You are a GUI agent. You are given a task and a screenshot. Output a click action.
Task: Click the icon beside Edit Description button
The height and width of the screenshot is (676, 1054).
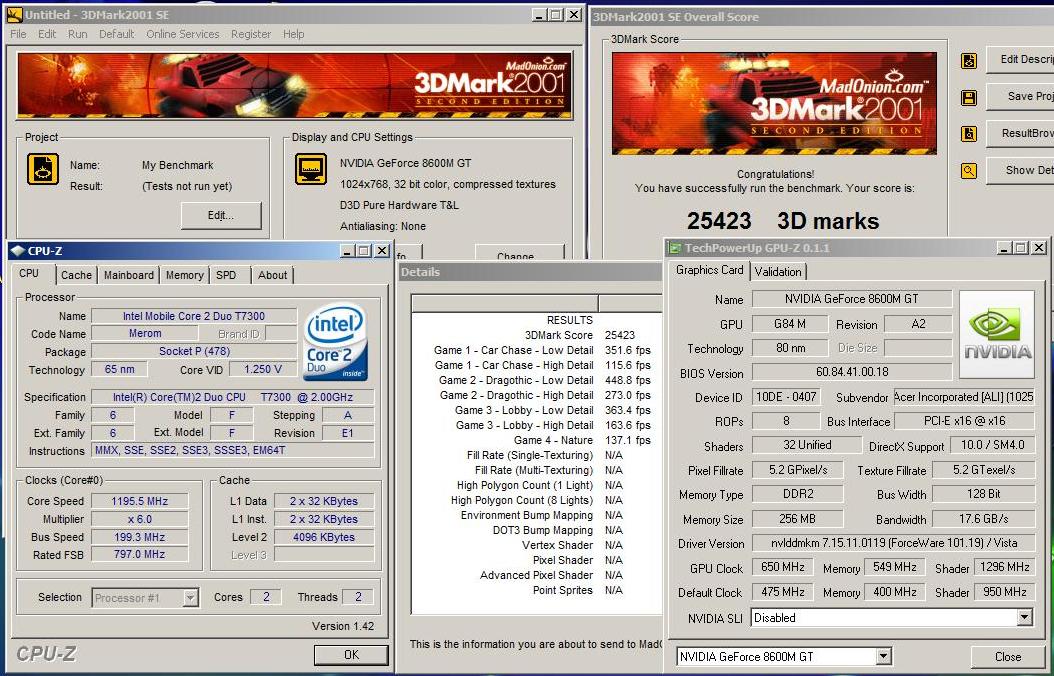[x=969, y=61]
